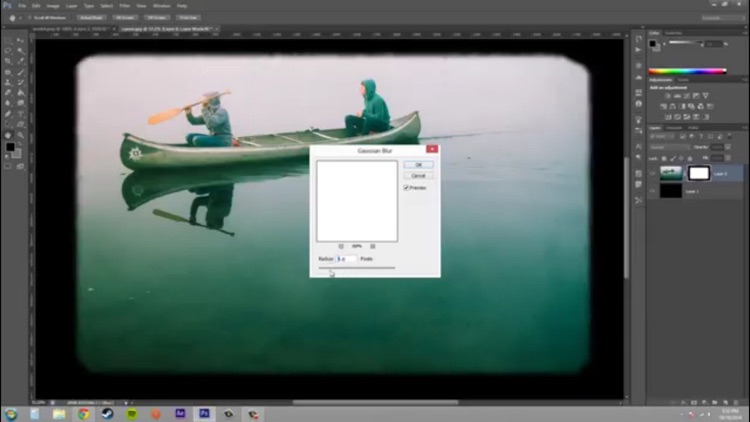Screen dimensions: 750x422
Task: Toggle Quick Mask mode icon
Action: (x=7, y=166)
